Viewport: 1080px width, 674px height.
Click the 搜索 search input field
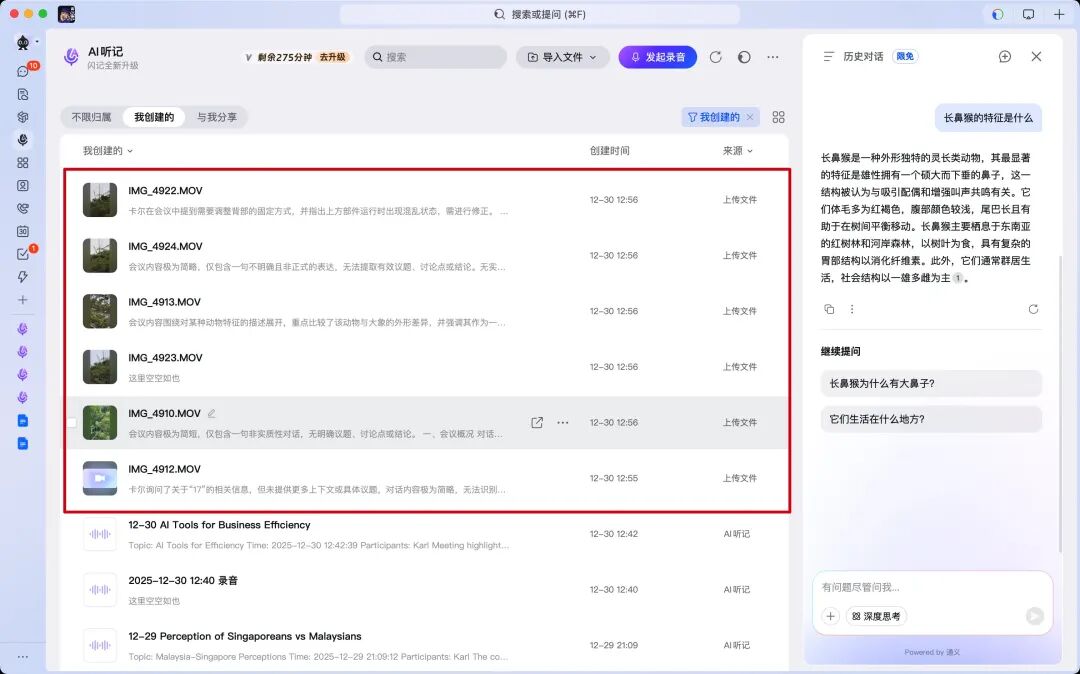point(435,57)
